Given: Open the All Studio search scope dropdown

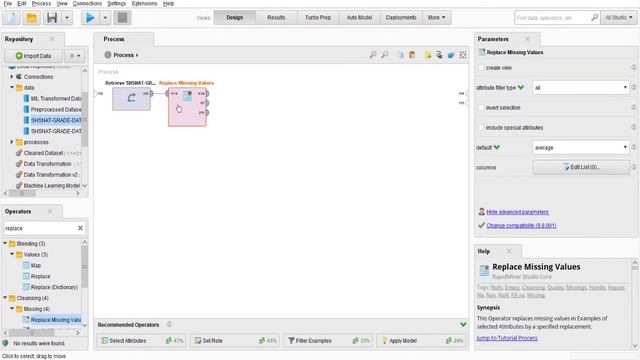Looking at the screenshot, I should pos(618,18).
